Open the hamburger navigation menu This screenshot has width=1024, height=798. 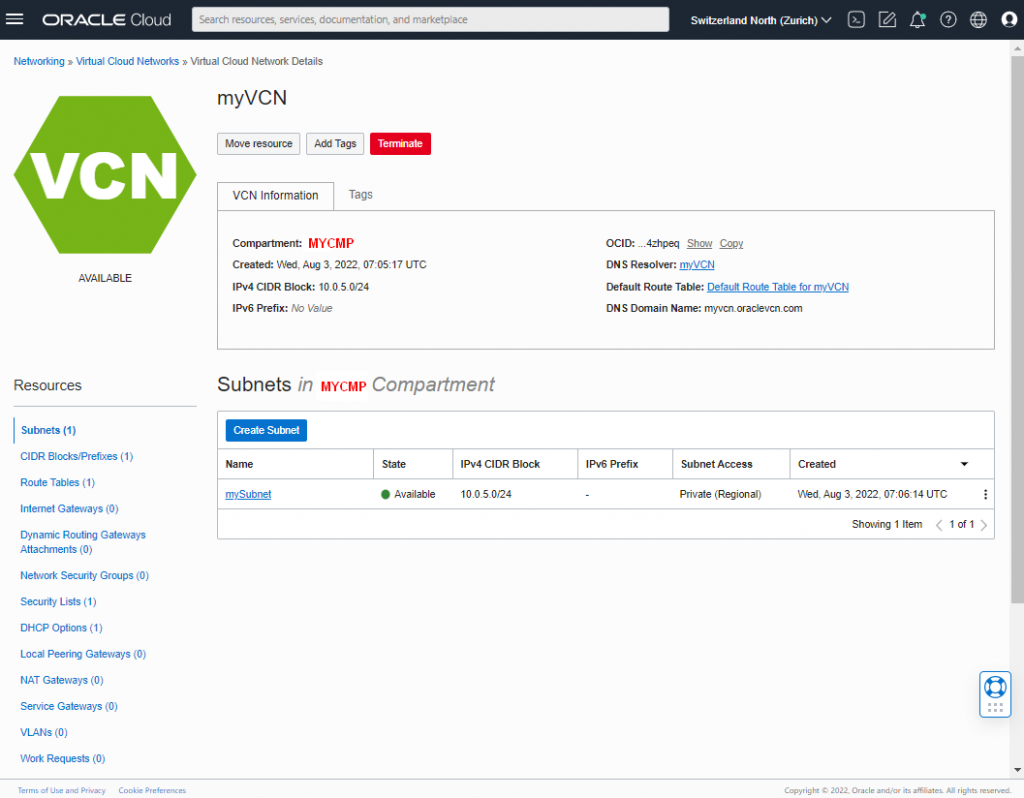14,20
